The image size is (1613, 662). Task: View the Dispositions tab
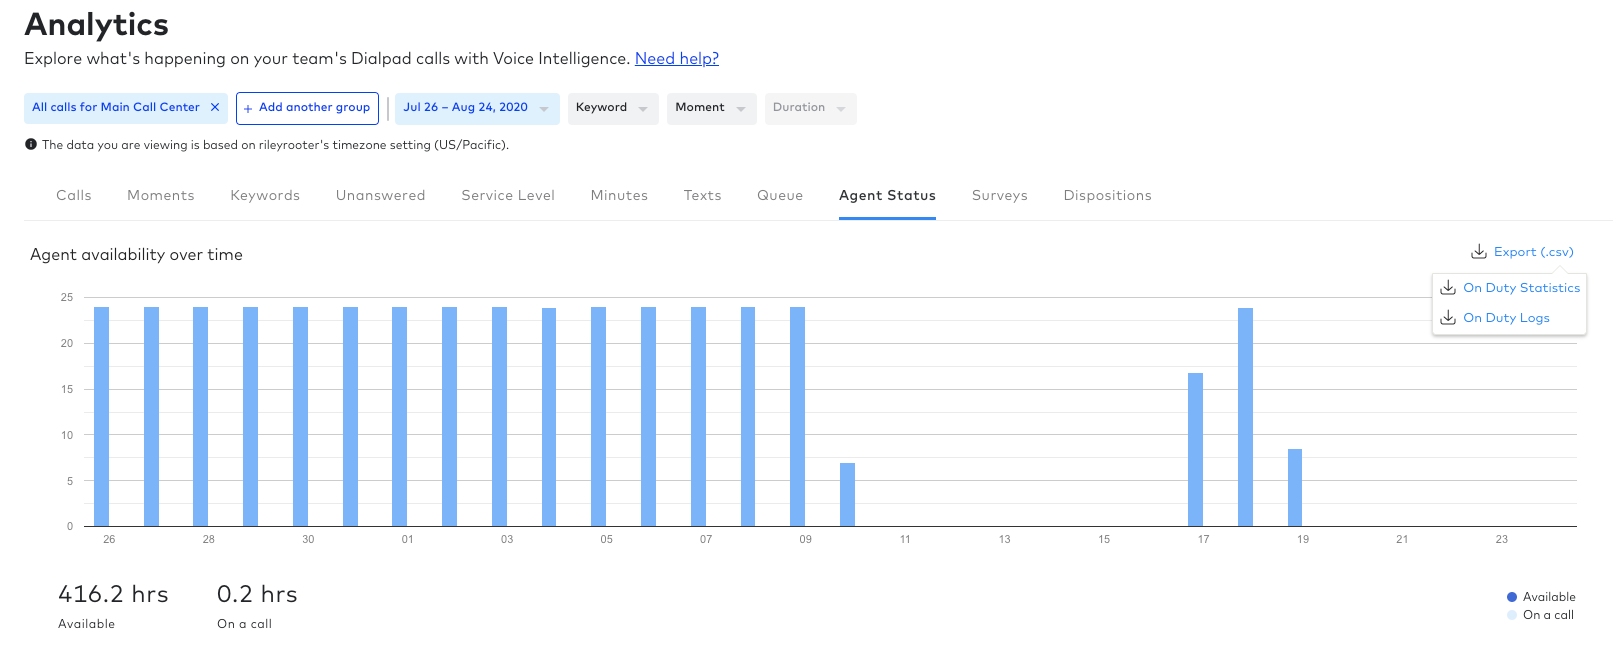pyautogui.click(x=1108, y=195)
